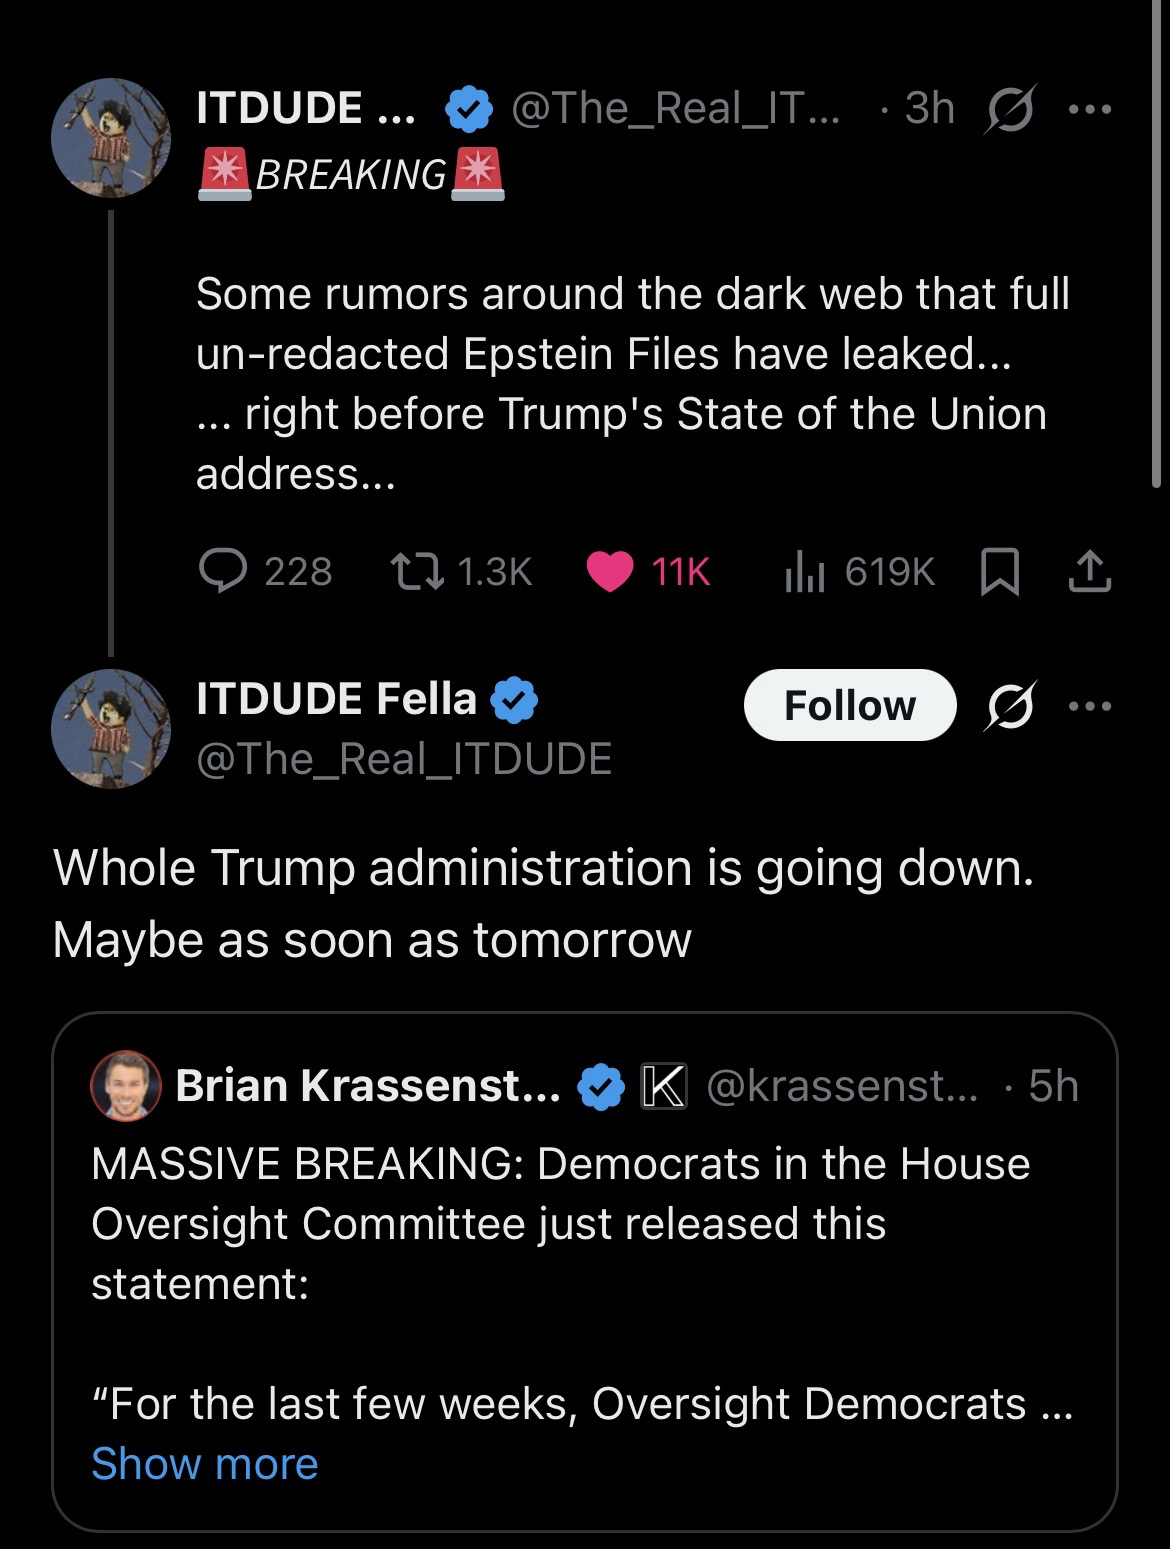Click Grok icon beside the Follow button
Screen dimensions: 1170x1549
[x=1010, y=706]
